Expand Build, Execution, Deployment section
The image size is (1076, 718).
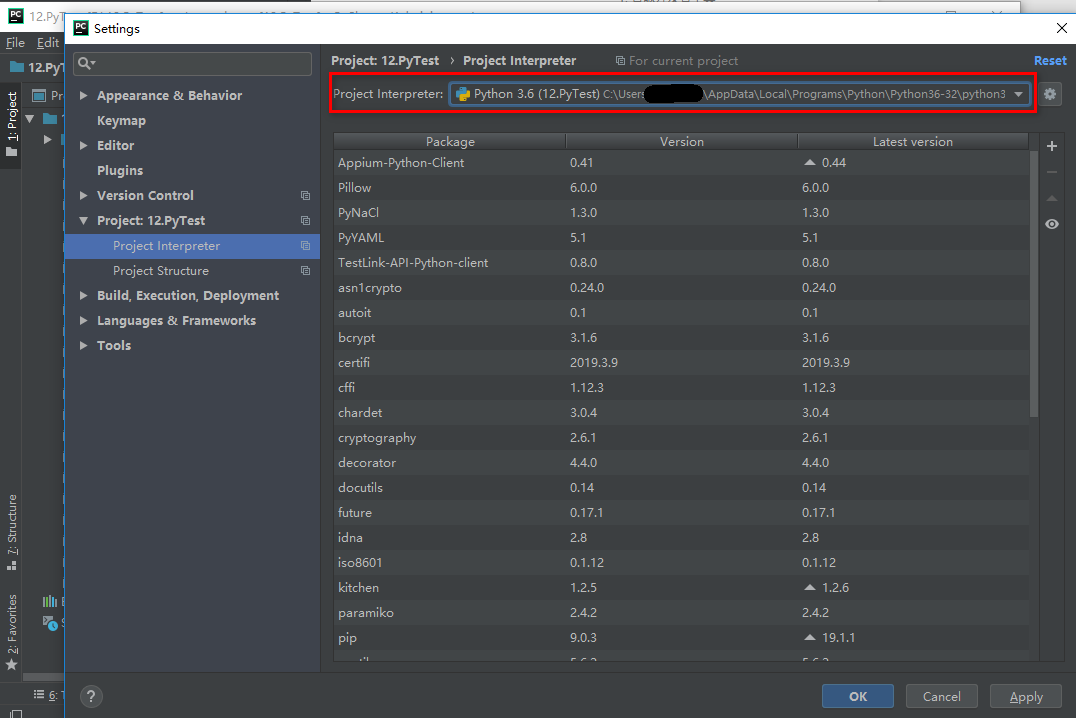[84, 295]
